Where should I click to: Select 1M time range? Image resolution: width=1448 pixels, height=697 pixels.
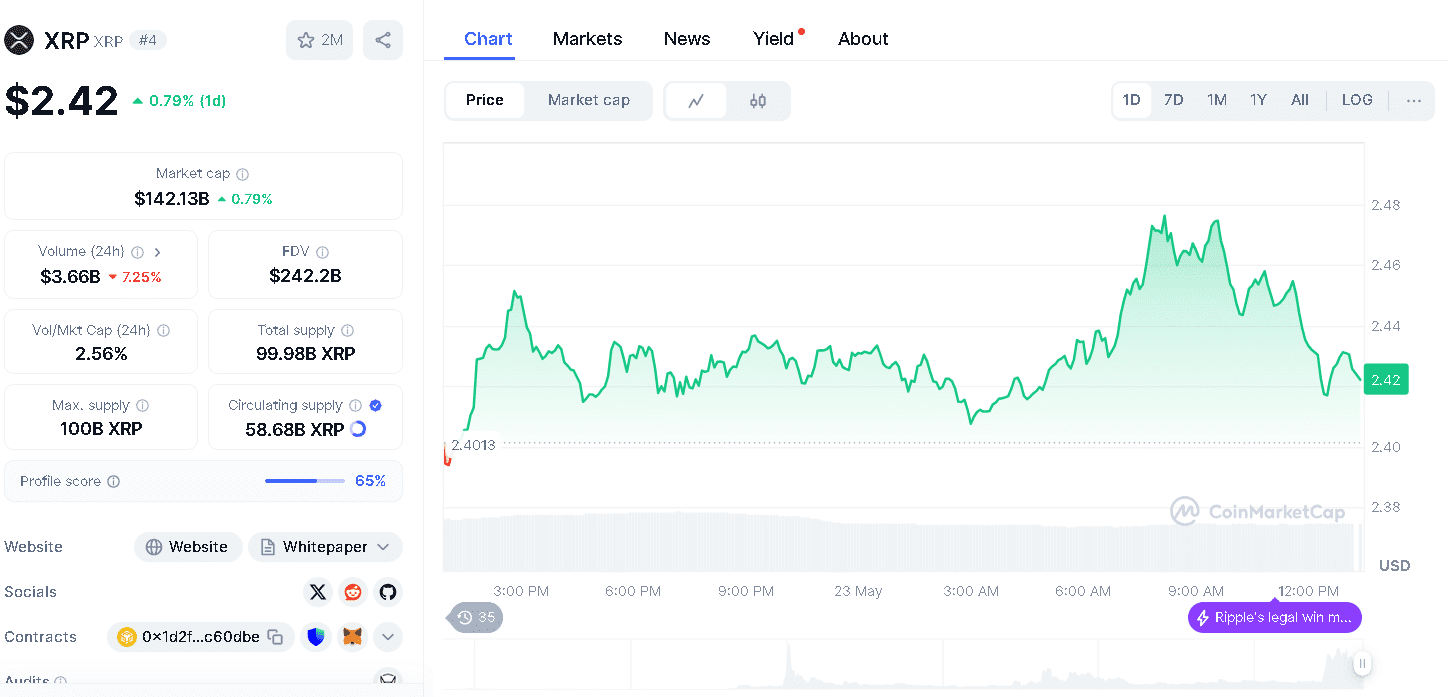click(x=1217, y=100)
